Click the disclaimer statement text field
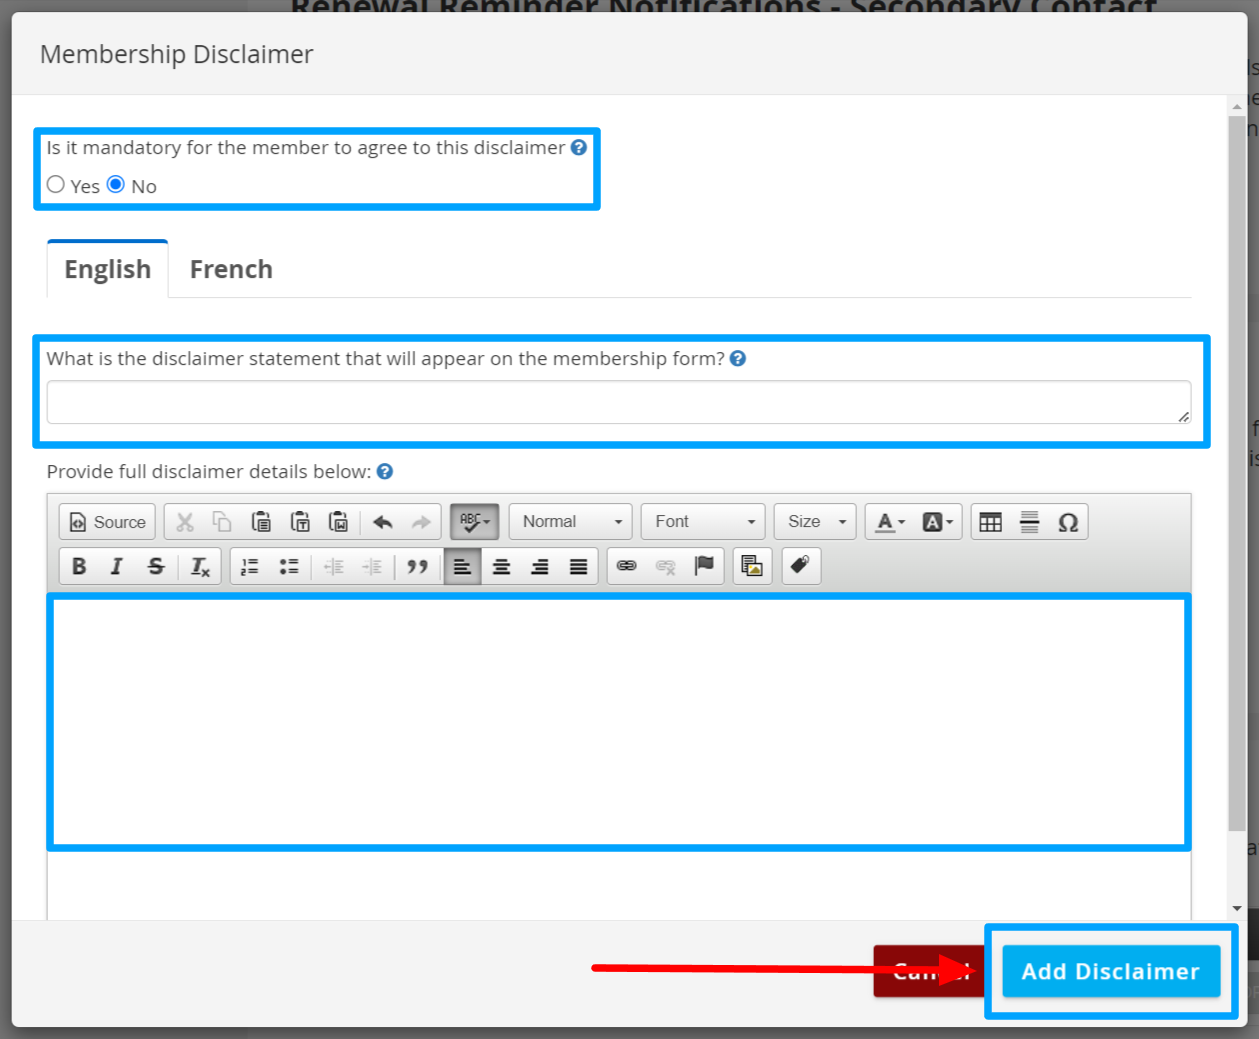This screenshot has width=1259, height=1039. pyautogui.click(x=619, y=402)
